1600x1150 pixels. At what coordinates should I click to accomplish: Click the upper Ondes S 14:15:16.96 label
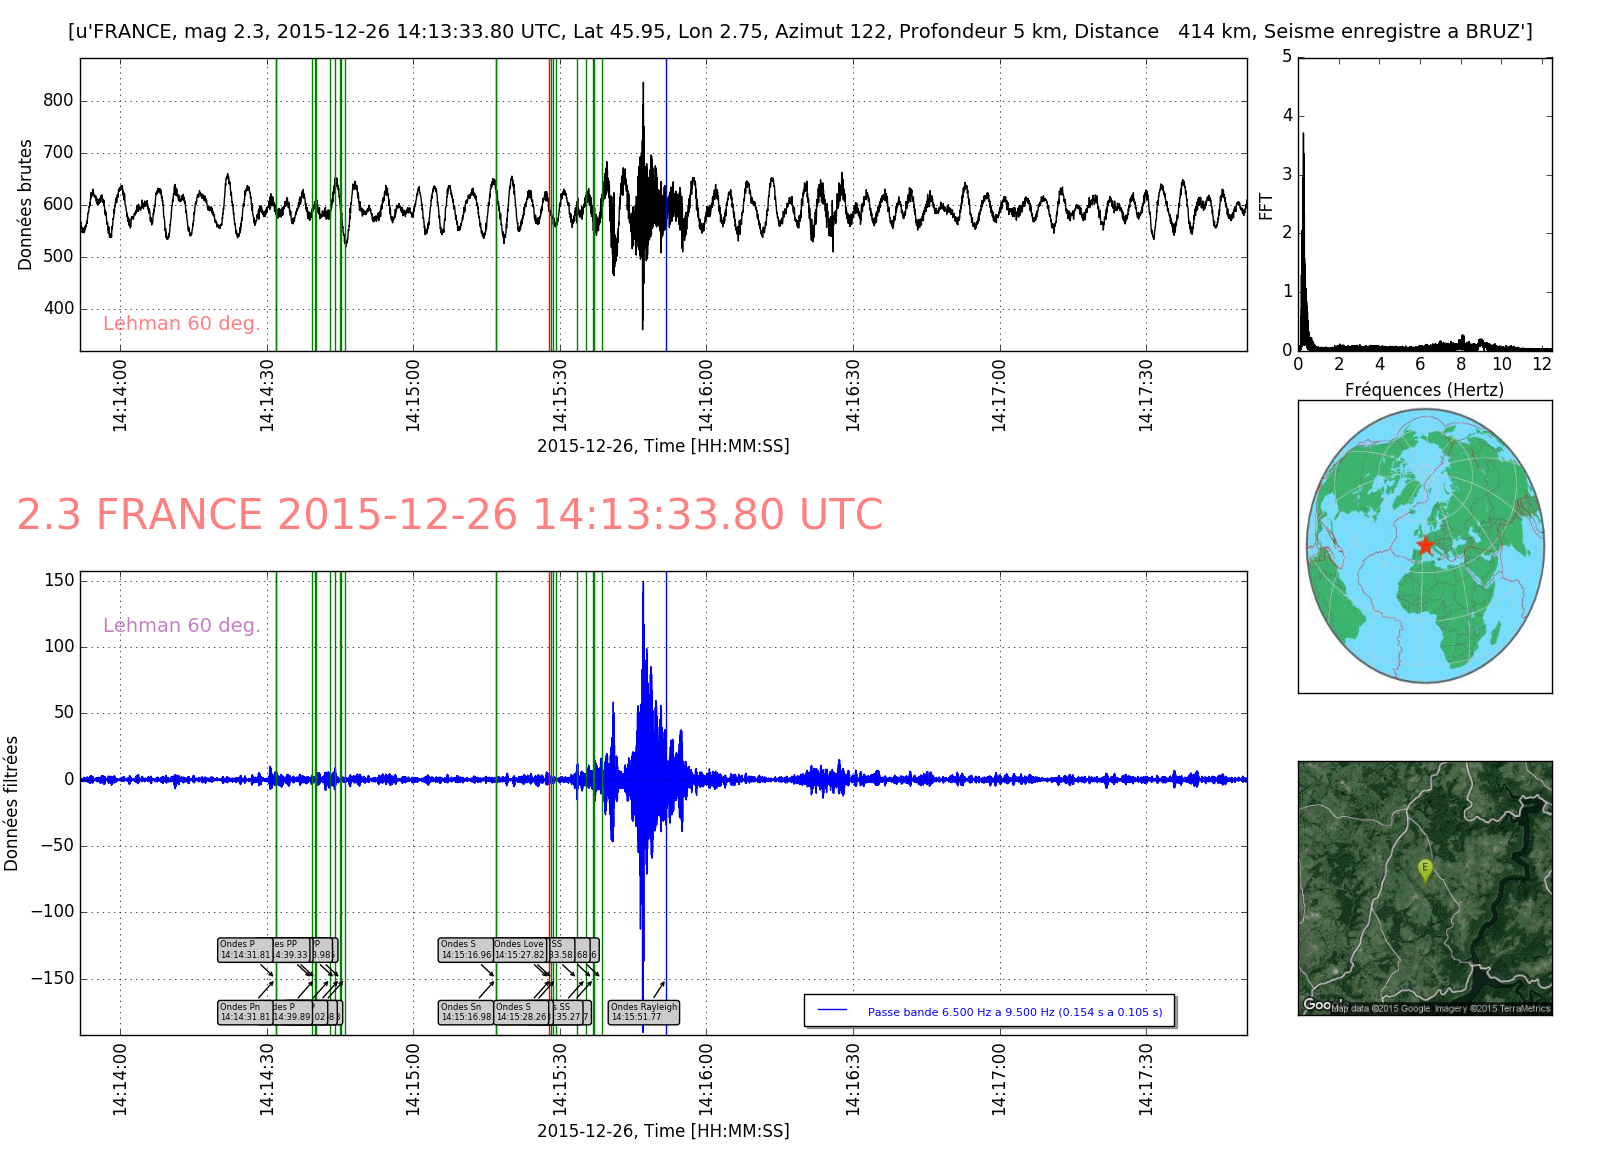coord(465,949)
